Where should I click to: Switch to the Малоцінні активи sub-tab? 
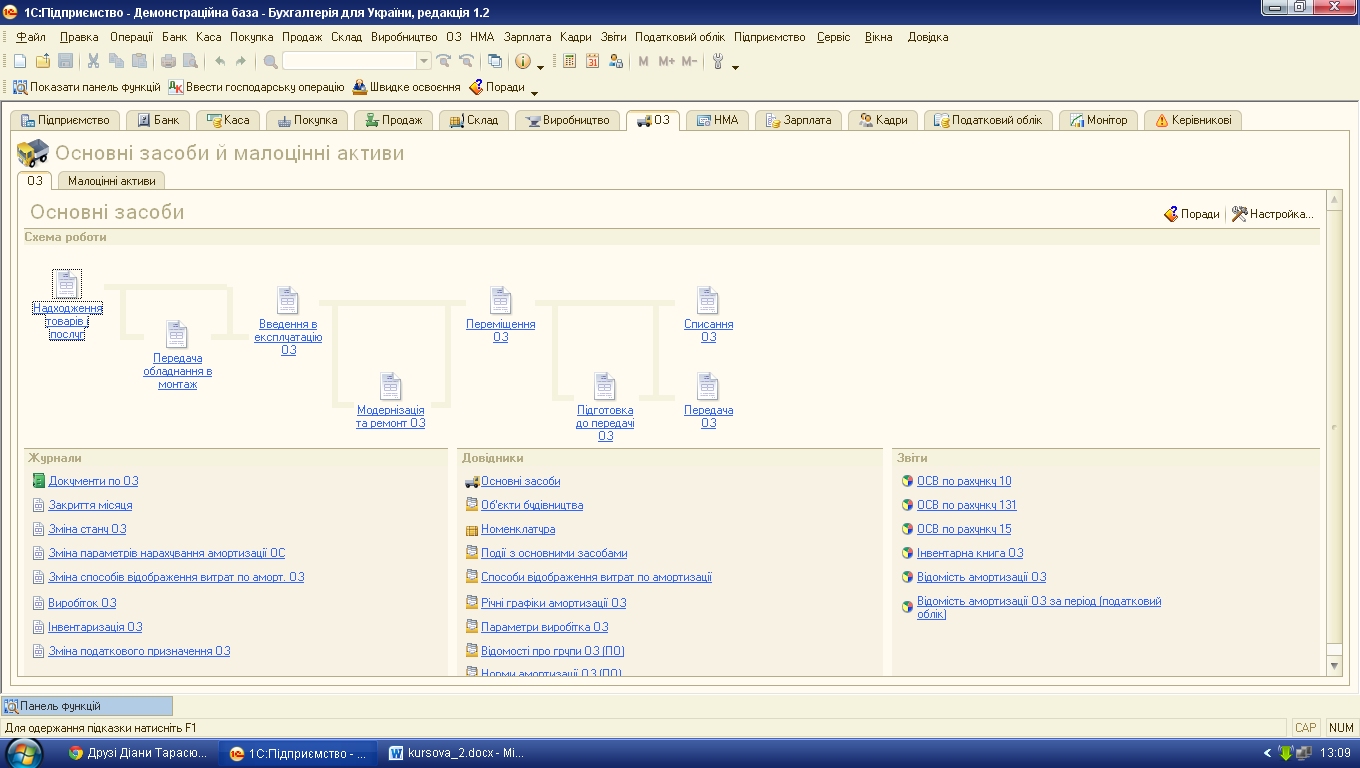click(112, 181)
